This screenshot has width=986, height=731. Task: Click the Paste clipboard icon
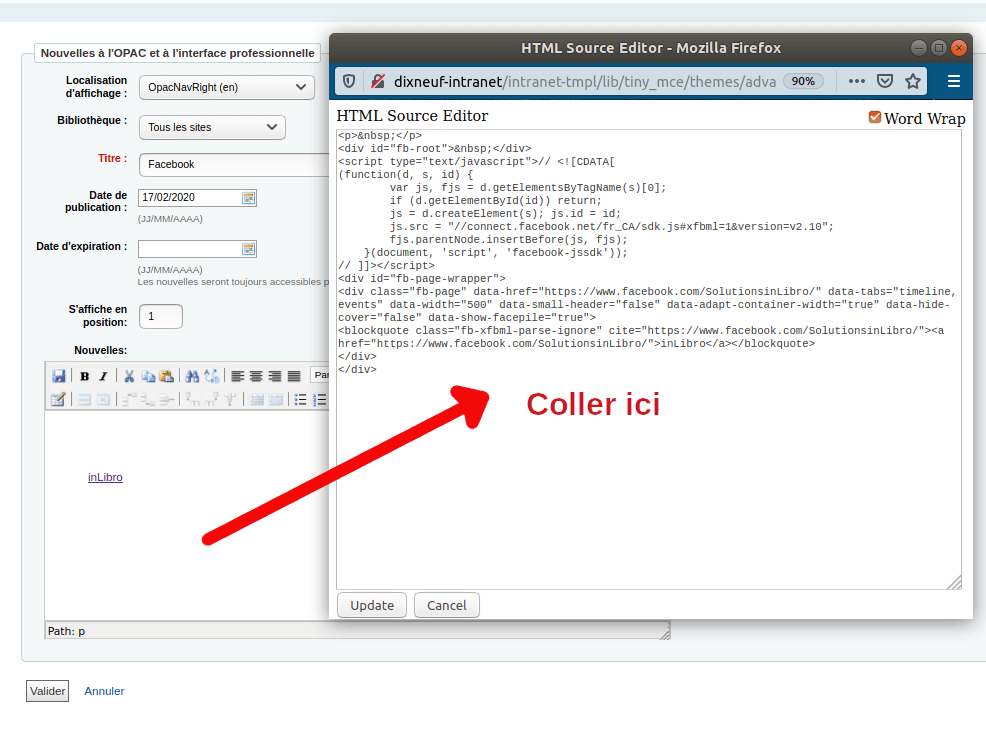click(x=167, y=376)
